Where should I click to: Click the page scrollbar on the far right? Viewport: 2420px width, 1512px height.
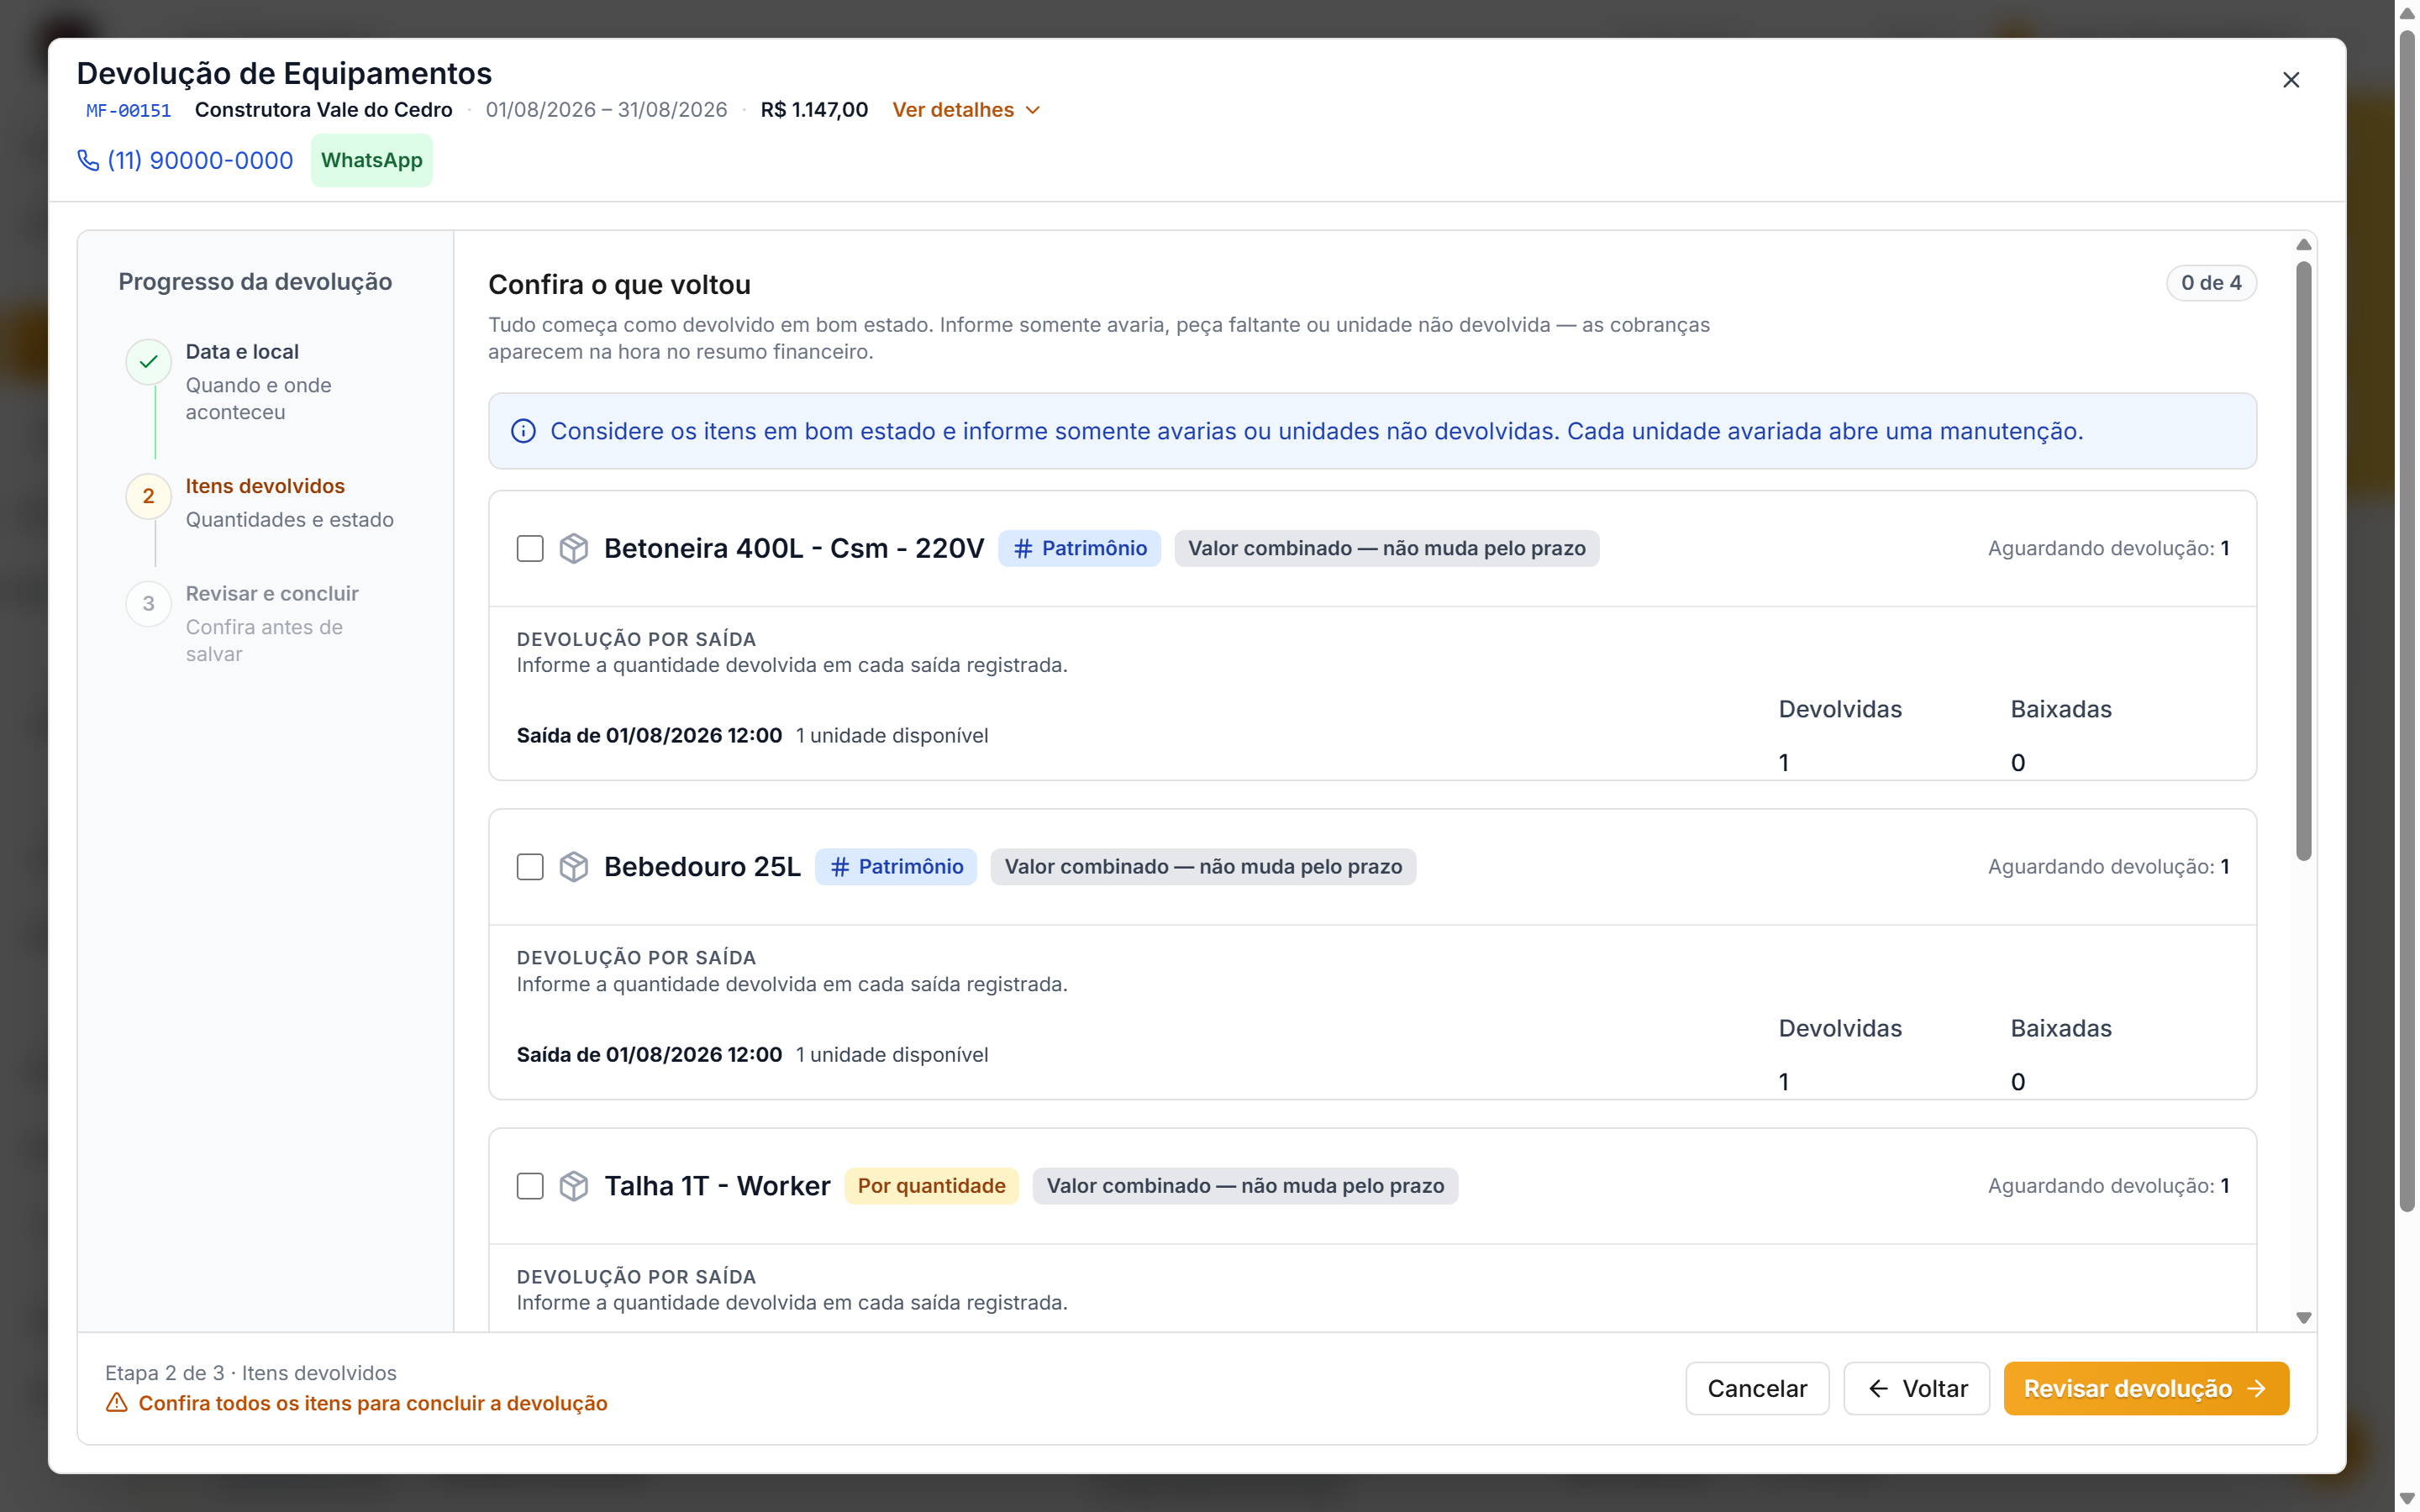2408,620
